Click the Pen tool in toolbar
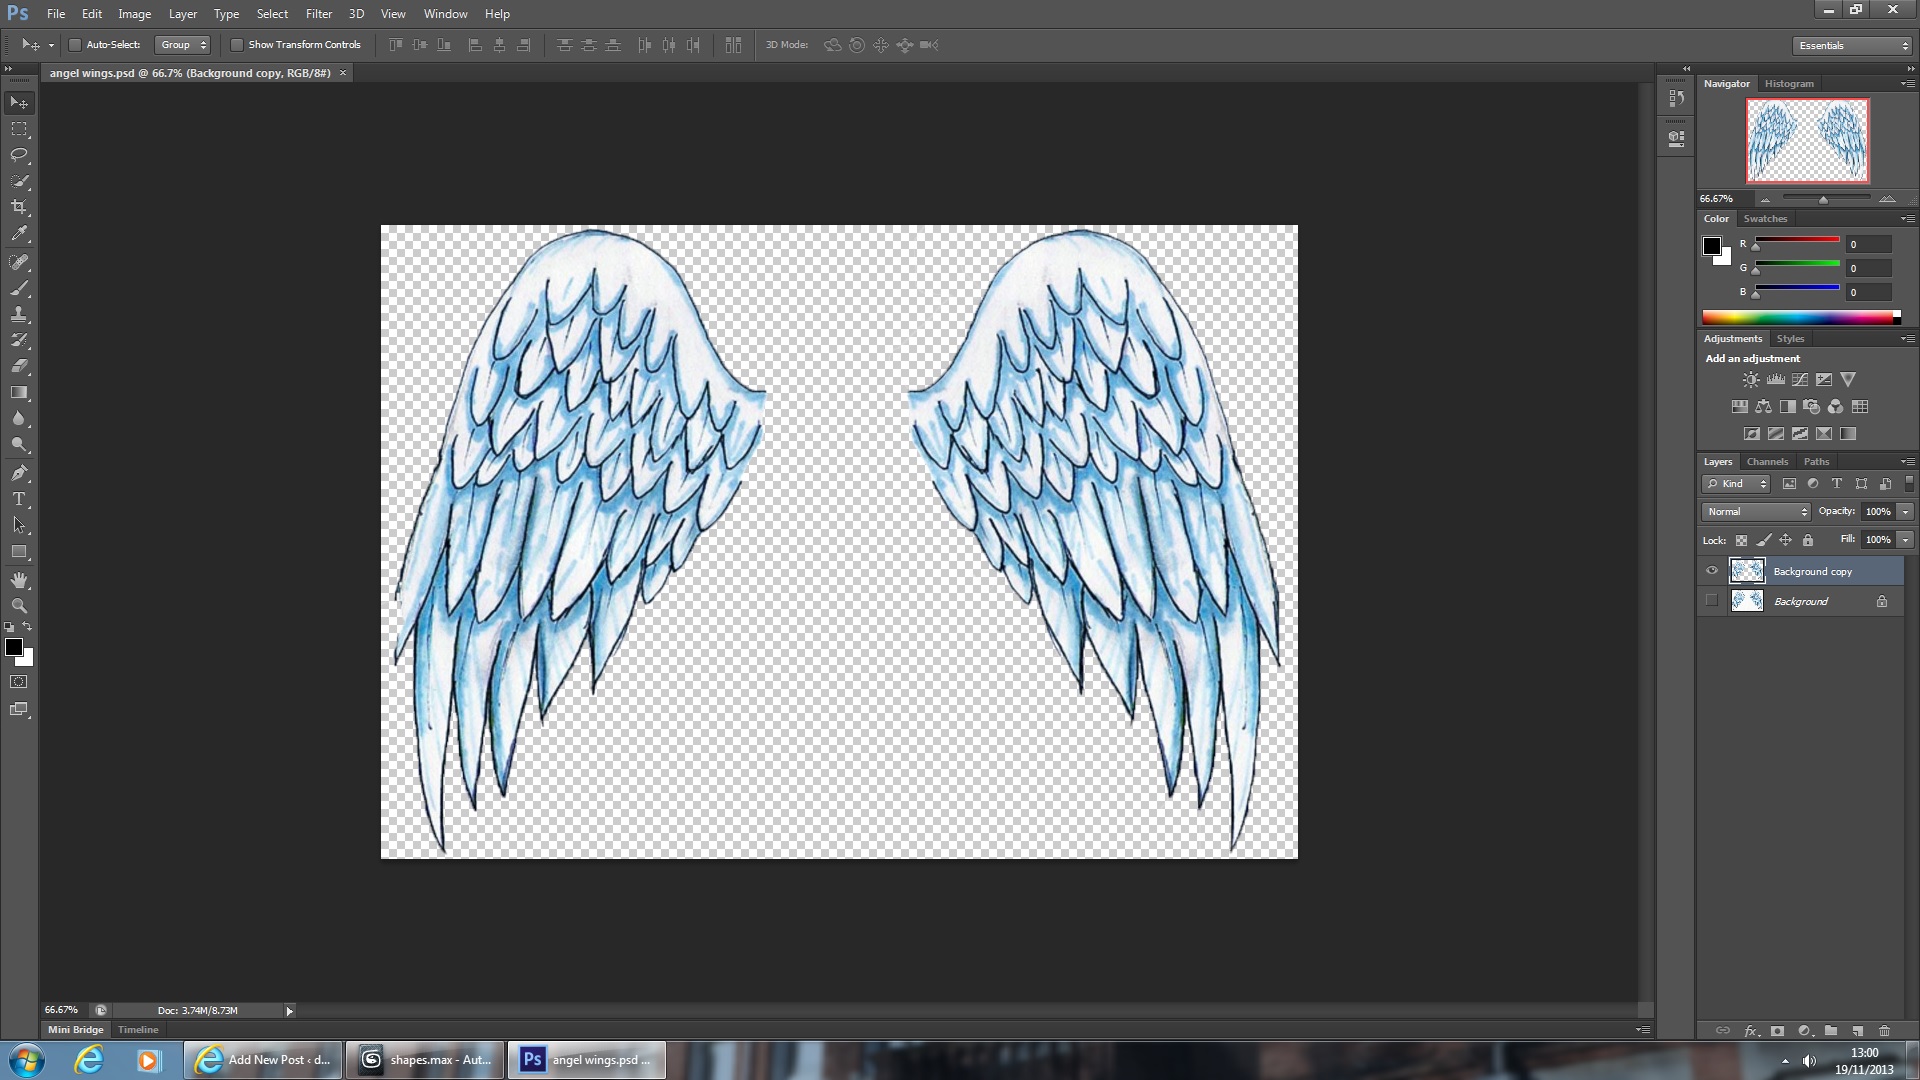The height and width of the screenshot is (1080, 1920). [x=20, y=472]
